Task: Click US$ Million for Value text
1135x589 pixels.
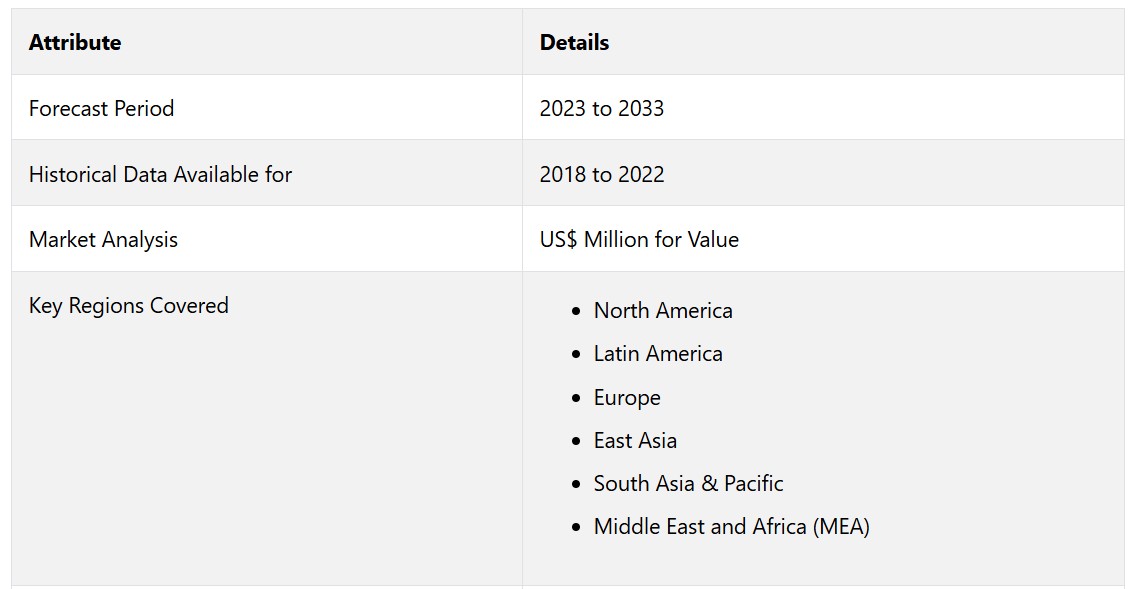Action: pos(639,239)
